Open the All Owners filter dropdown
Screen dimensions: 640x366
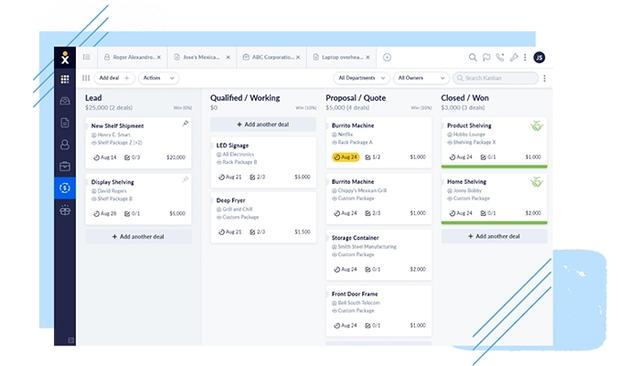point(421,78)
